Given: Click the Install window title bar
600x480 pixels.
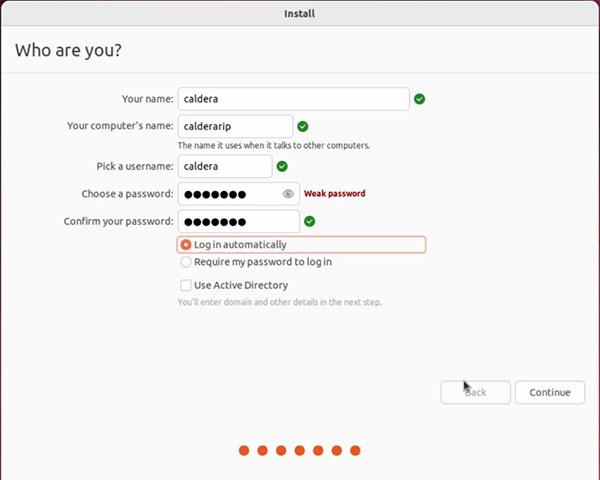Looking at the screenshot, I should (300, 13).
